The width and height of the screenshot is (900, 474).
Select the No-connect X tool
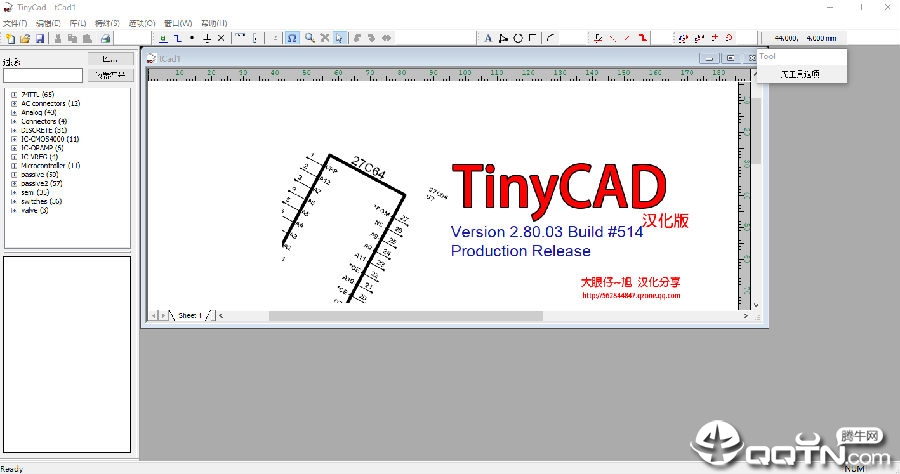click(x=221, y=38)
